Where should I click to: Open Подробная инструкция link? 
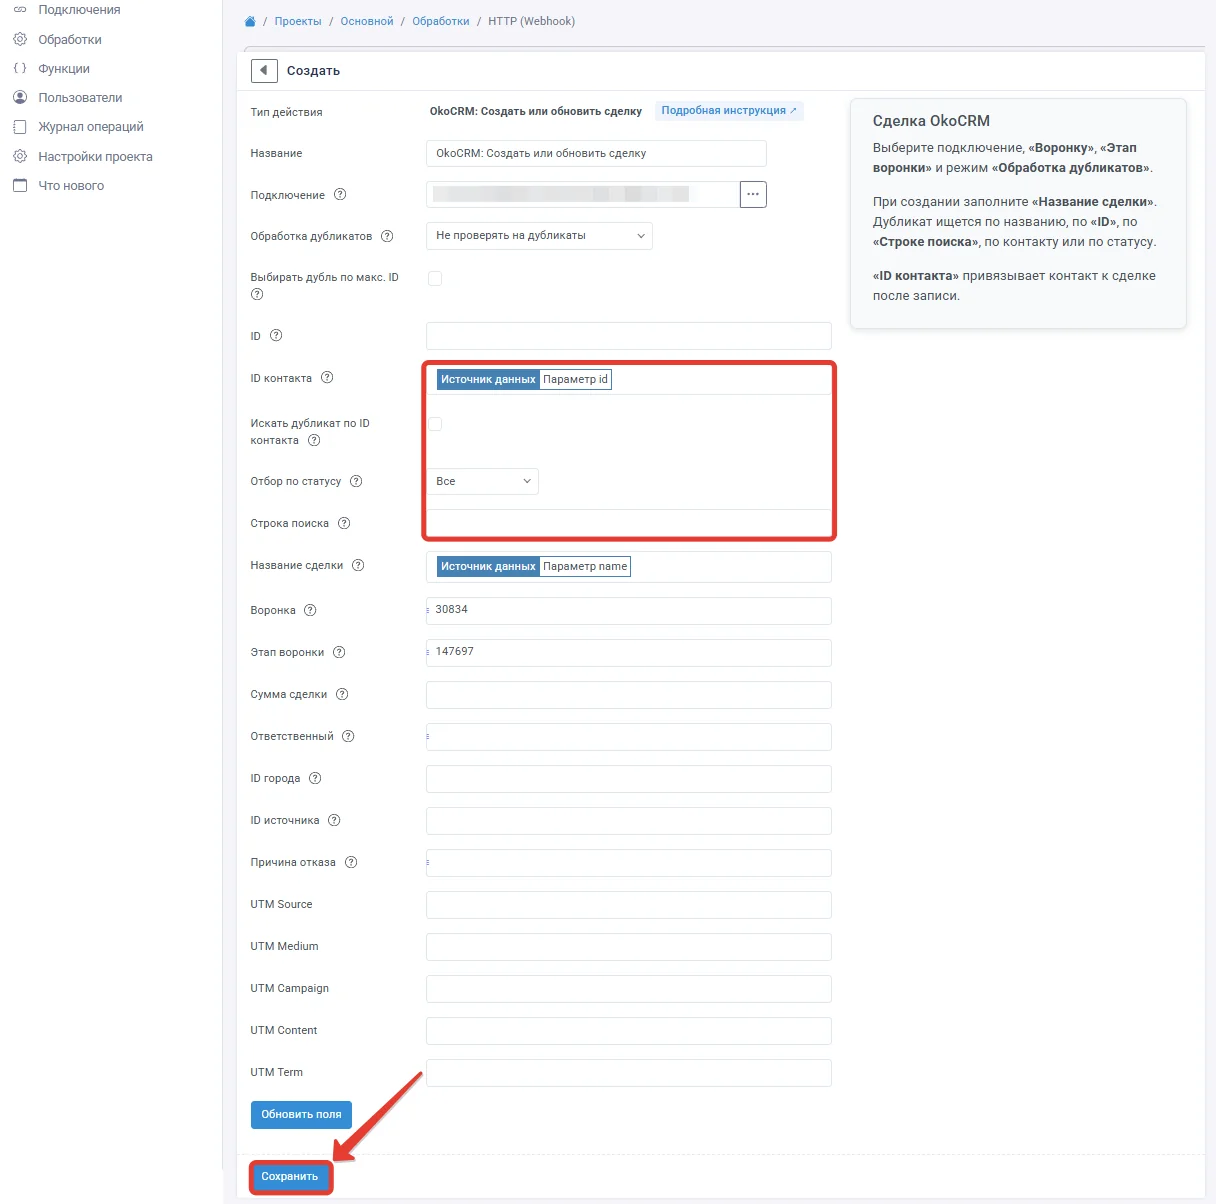pyautogui.click(x=729, y=111)
